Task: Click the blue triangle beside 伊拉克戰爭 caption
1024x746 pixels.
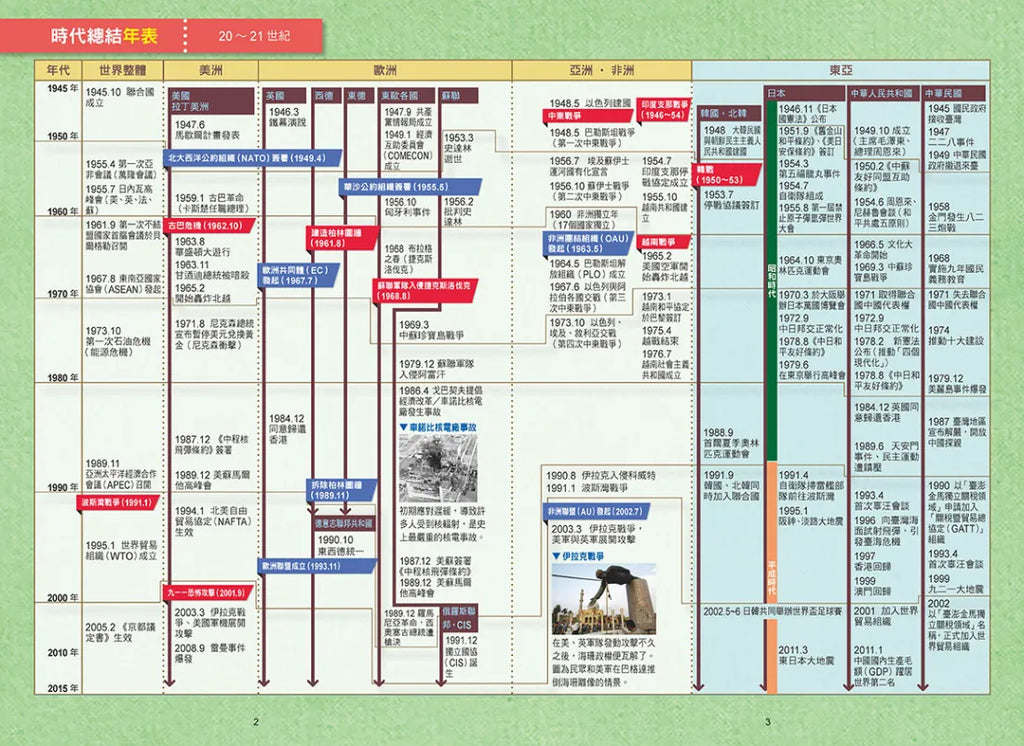Action: click(555, 552)
